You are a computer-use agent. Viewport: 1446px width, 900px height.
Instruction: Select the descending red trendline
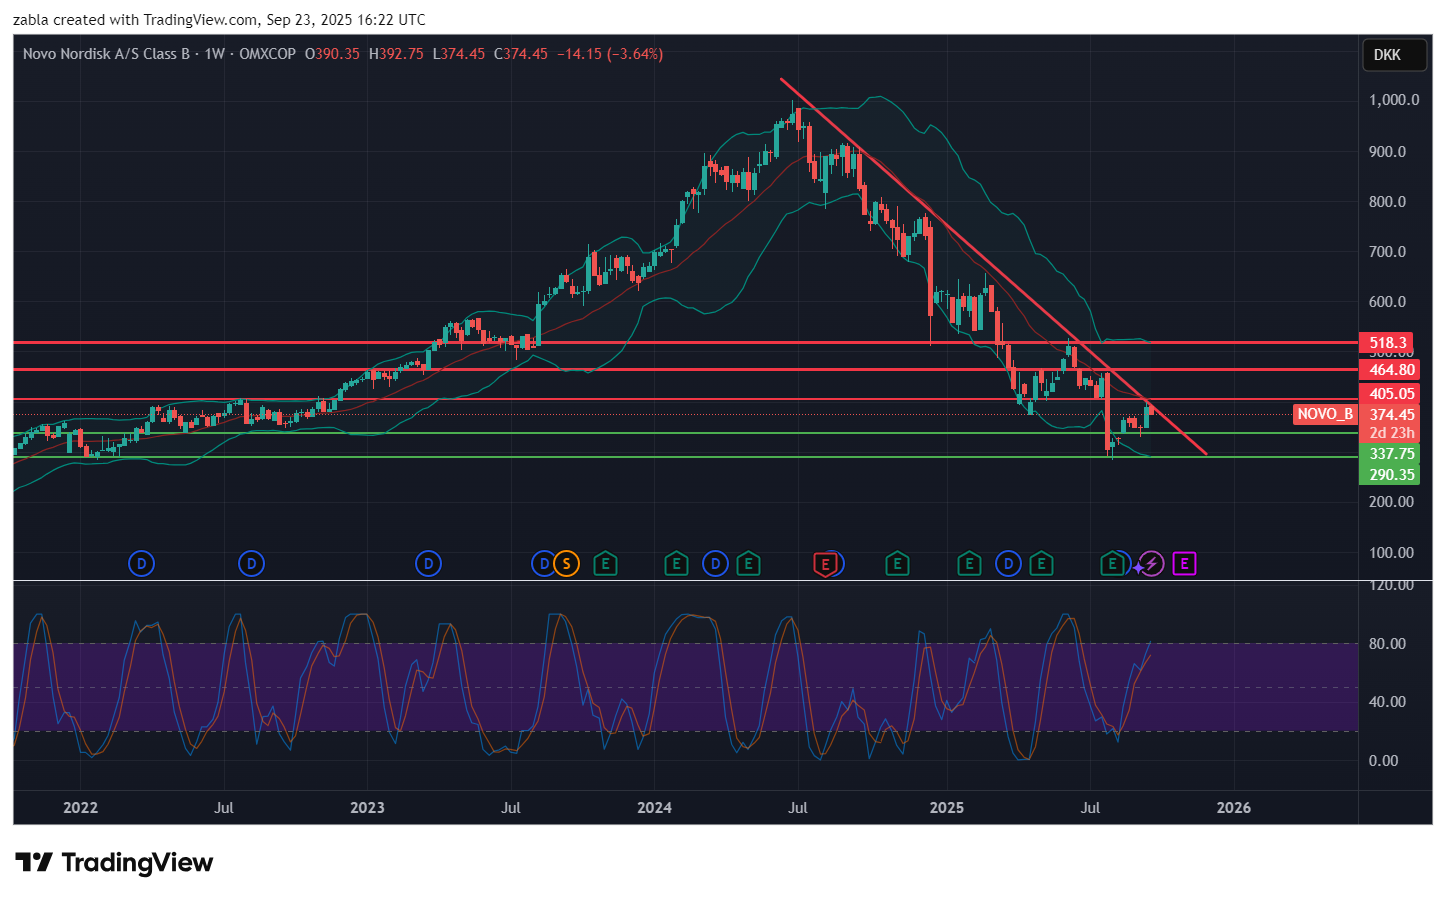click(x=993, y=266)
